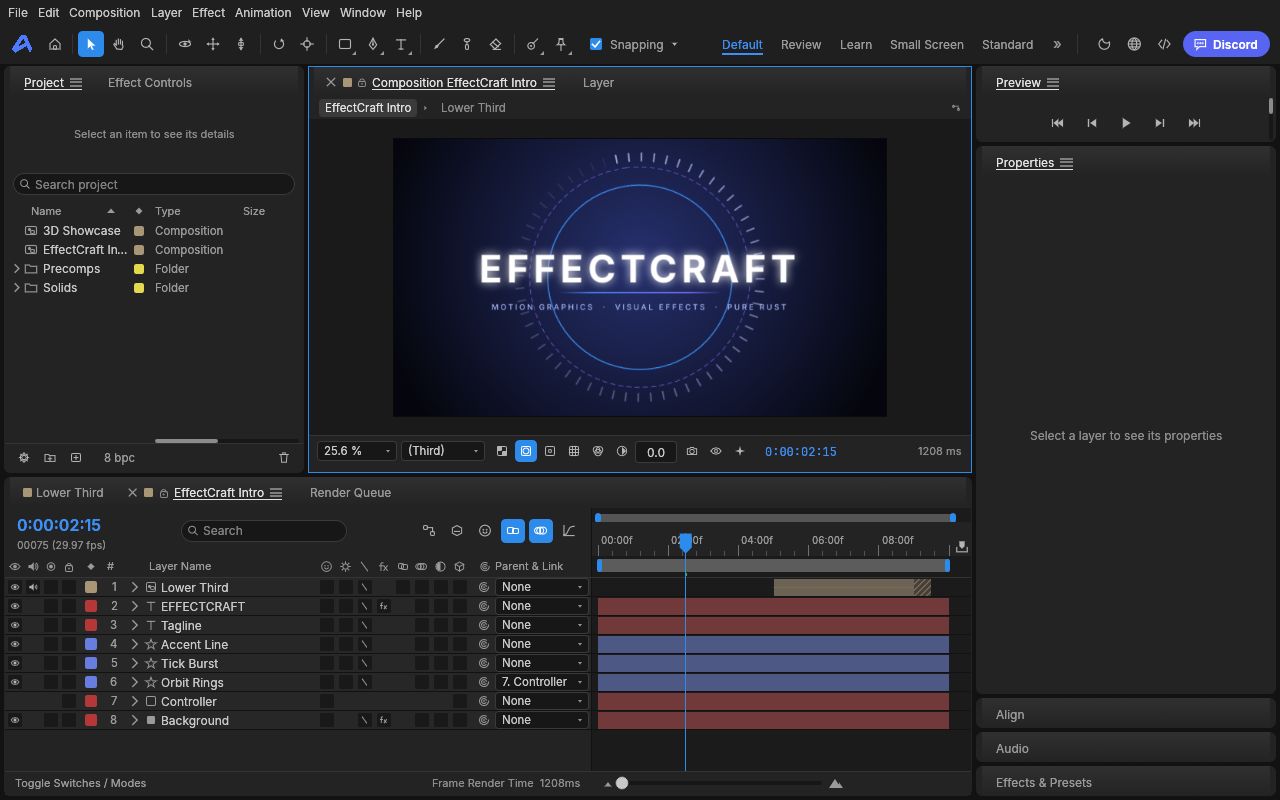Click the Search project field

click(x=154, y=184)
